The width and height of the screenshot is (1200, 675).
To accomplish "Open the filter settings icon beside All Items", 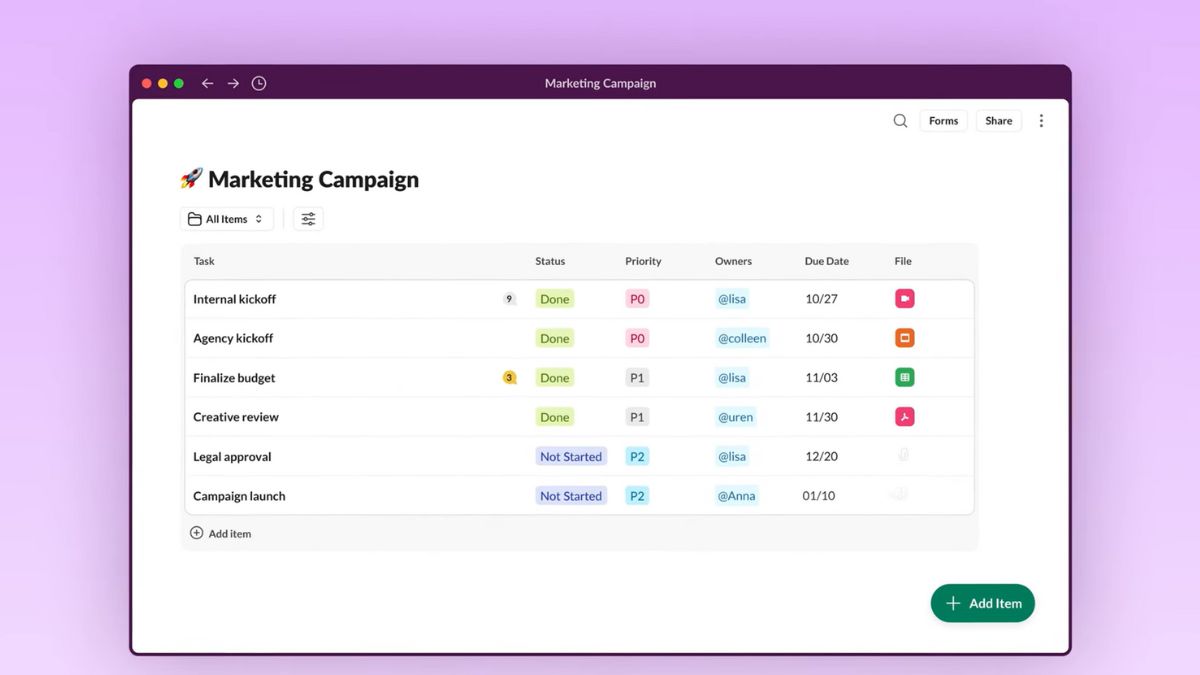I will coord(308,218).
